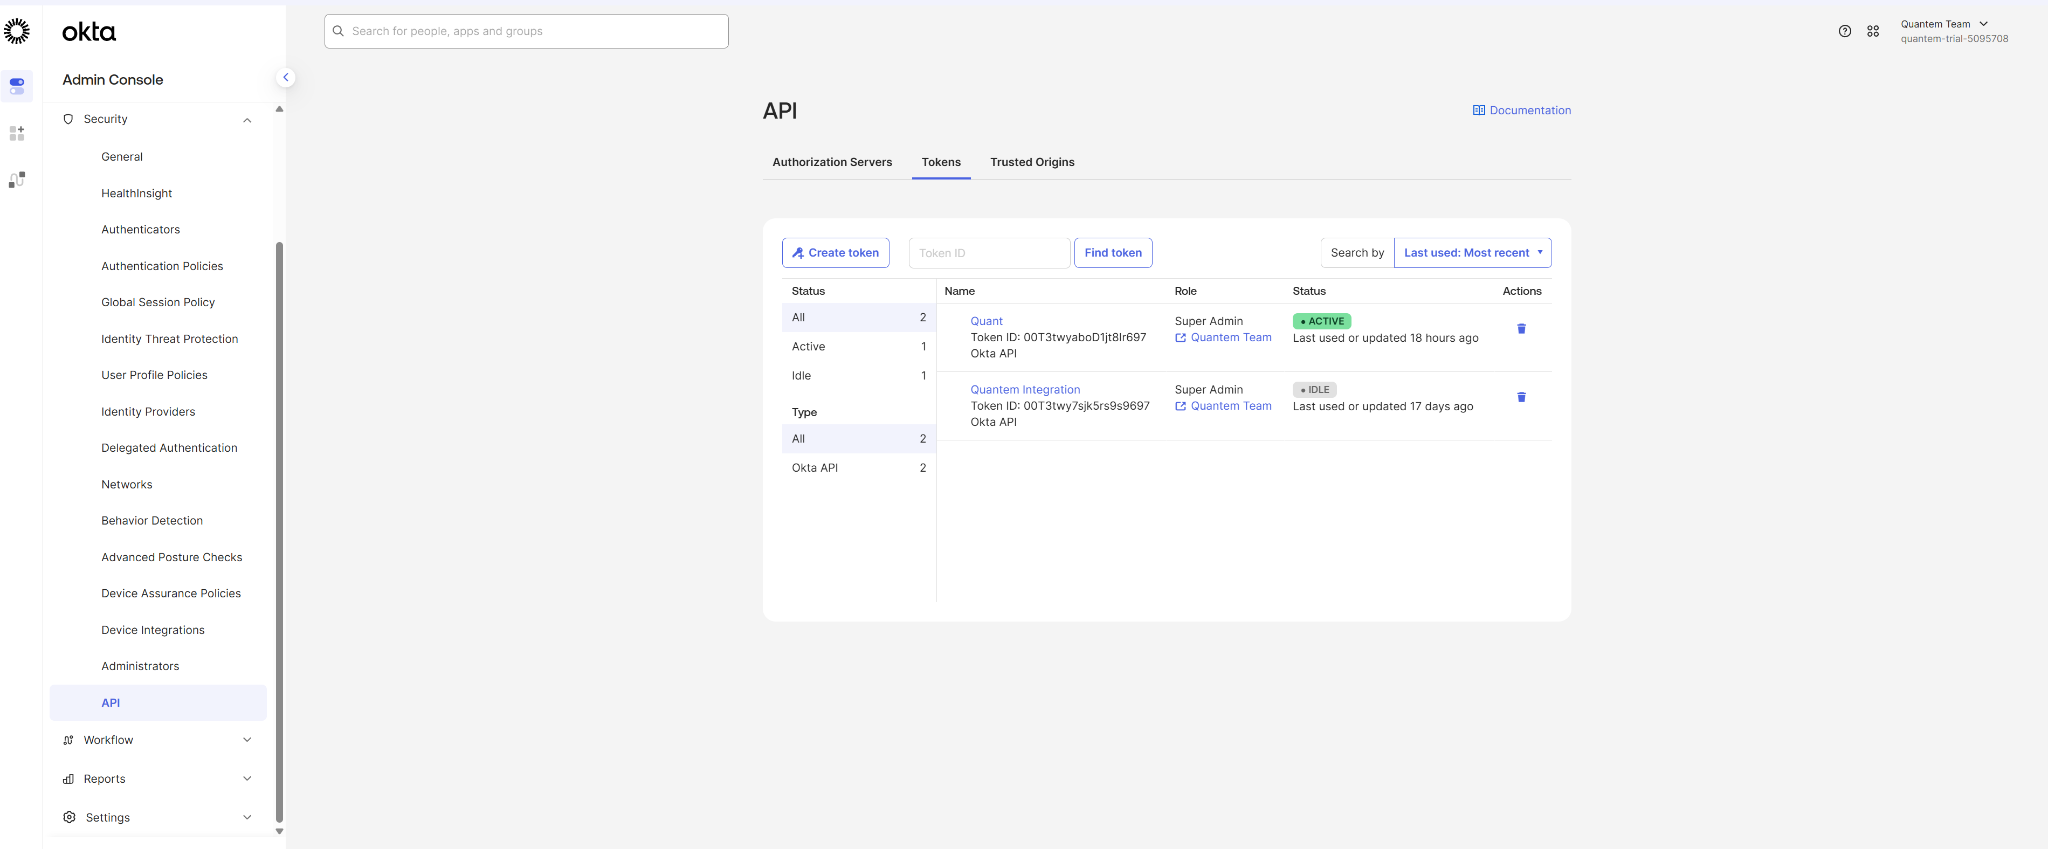Open the apps grid icon in header
2048x849 pixels.
click(x=1873, y=31)
